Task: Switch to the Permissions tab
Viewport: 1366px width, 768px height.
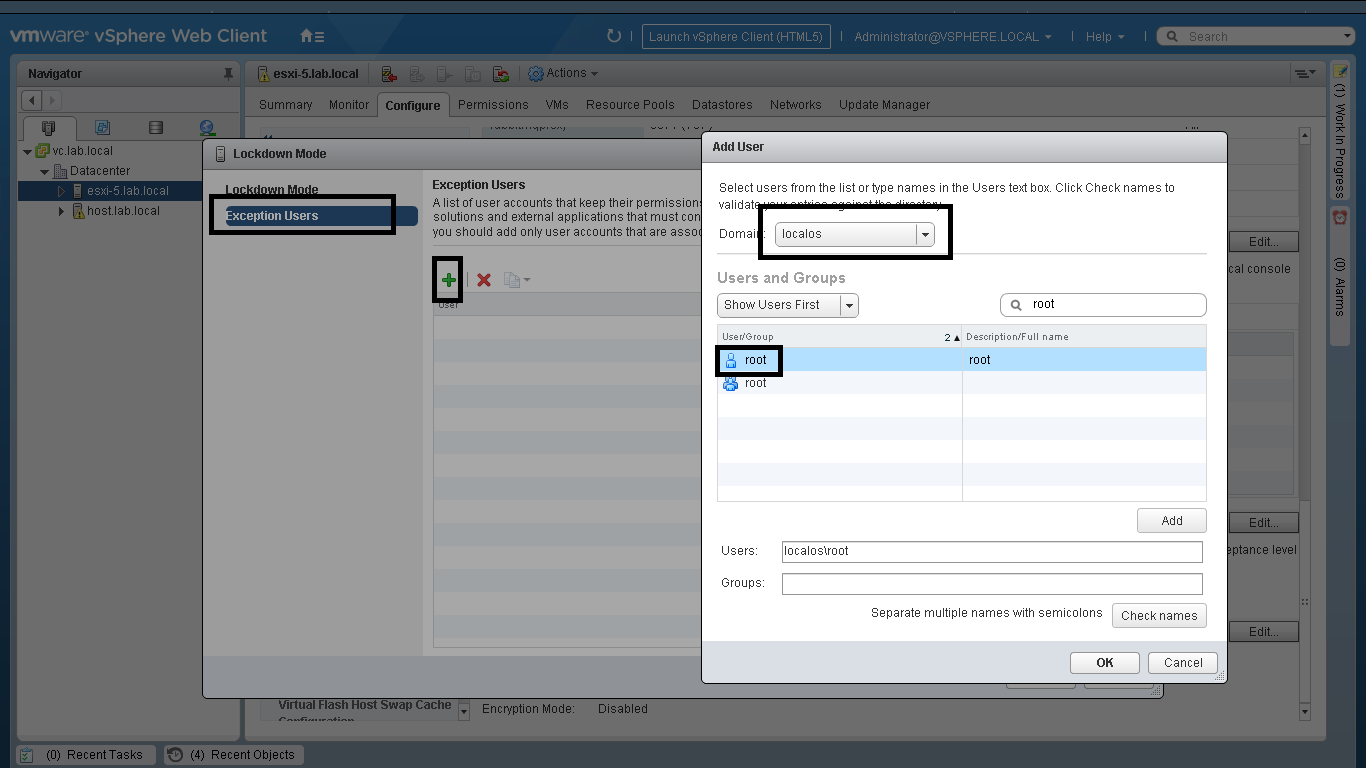Action: [x=493, y=104]
